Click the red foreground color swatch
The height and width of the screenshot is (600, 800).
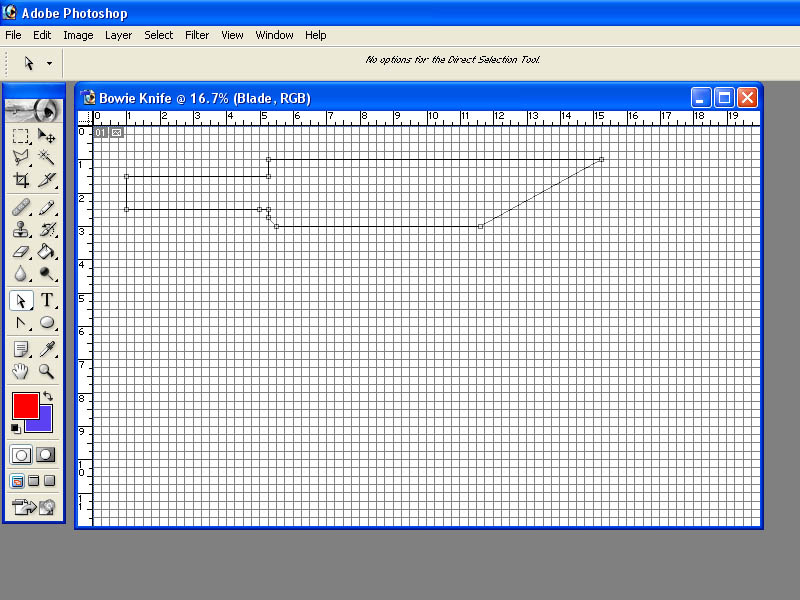26,406
